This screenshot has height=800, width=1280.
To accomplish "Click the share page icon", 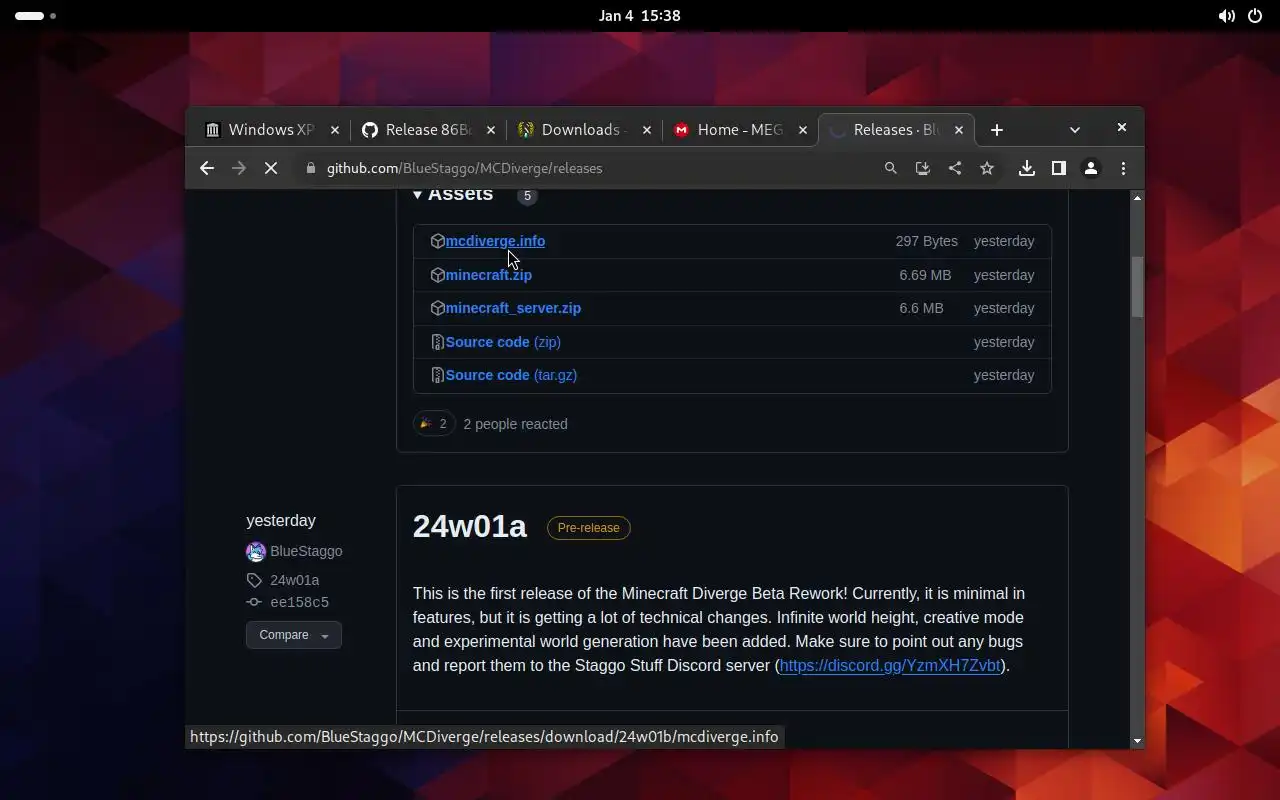I will [955, 169].
